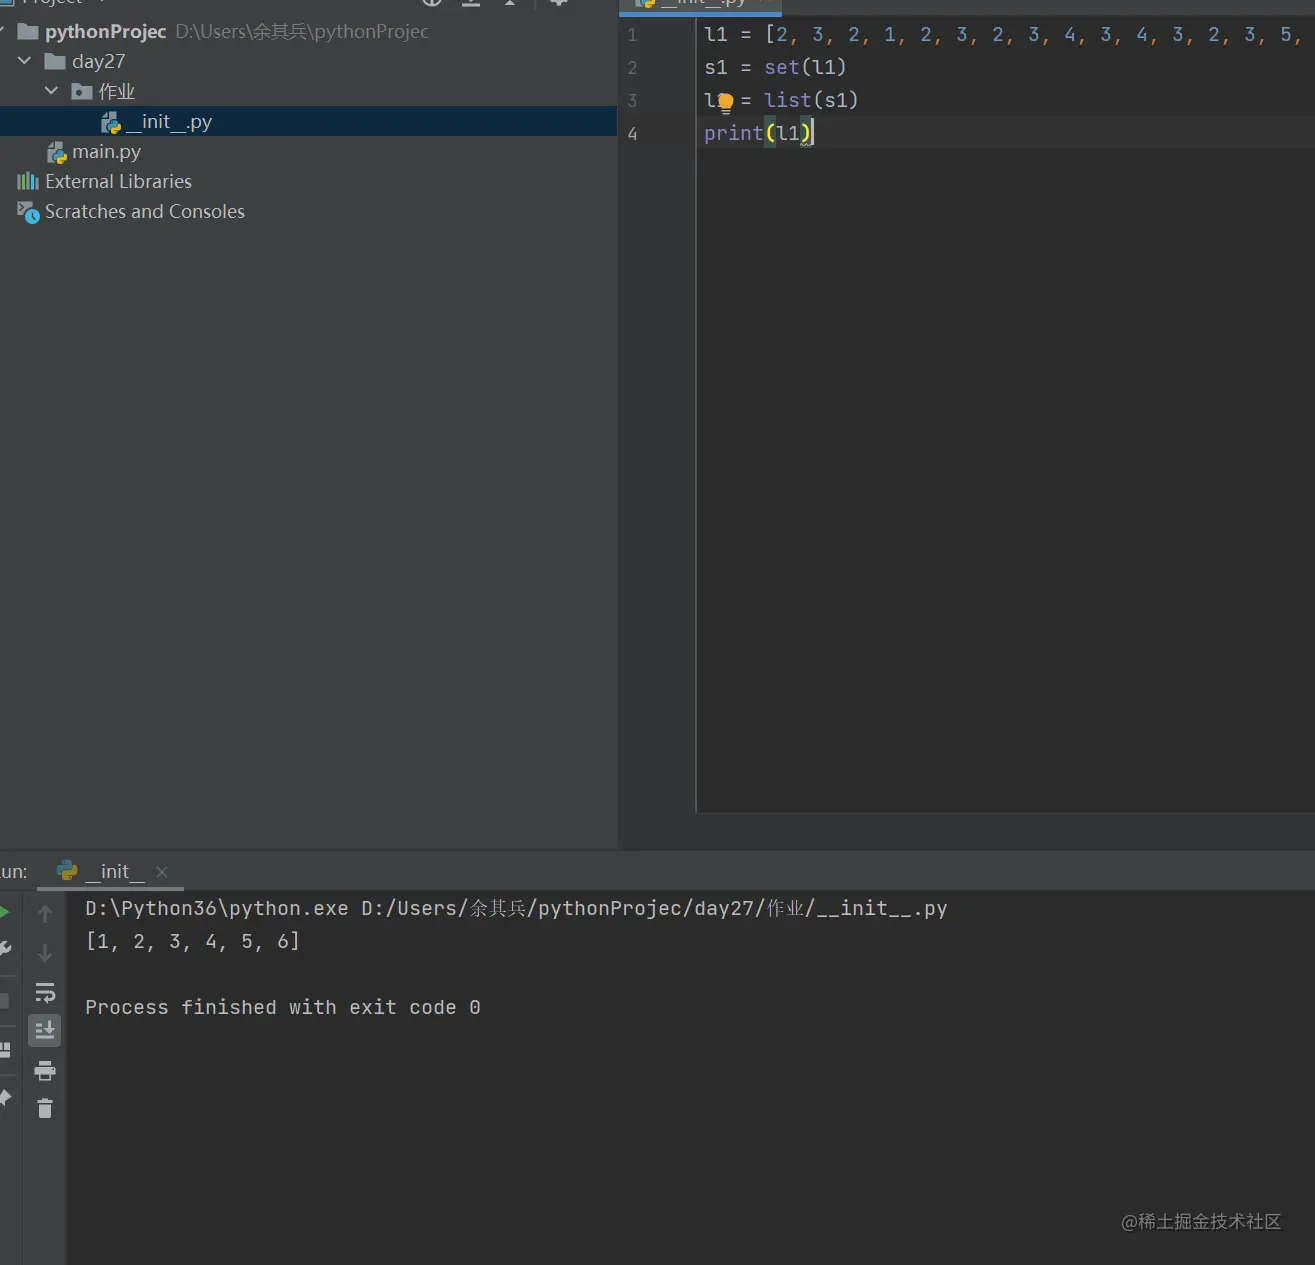Click the down stack trace arrow
1315x1265 pixels.
(45, 953)
